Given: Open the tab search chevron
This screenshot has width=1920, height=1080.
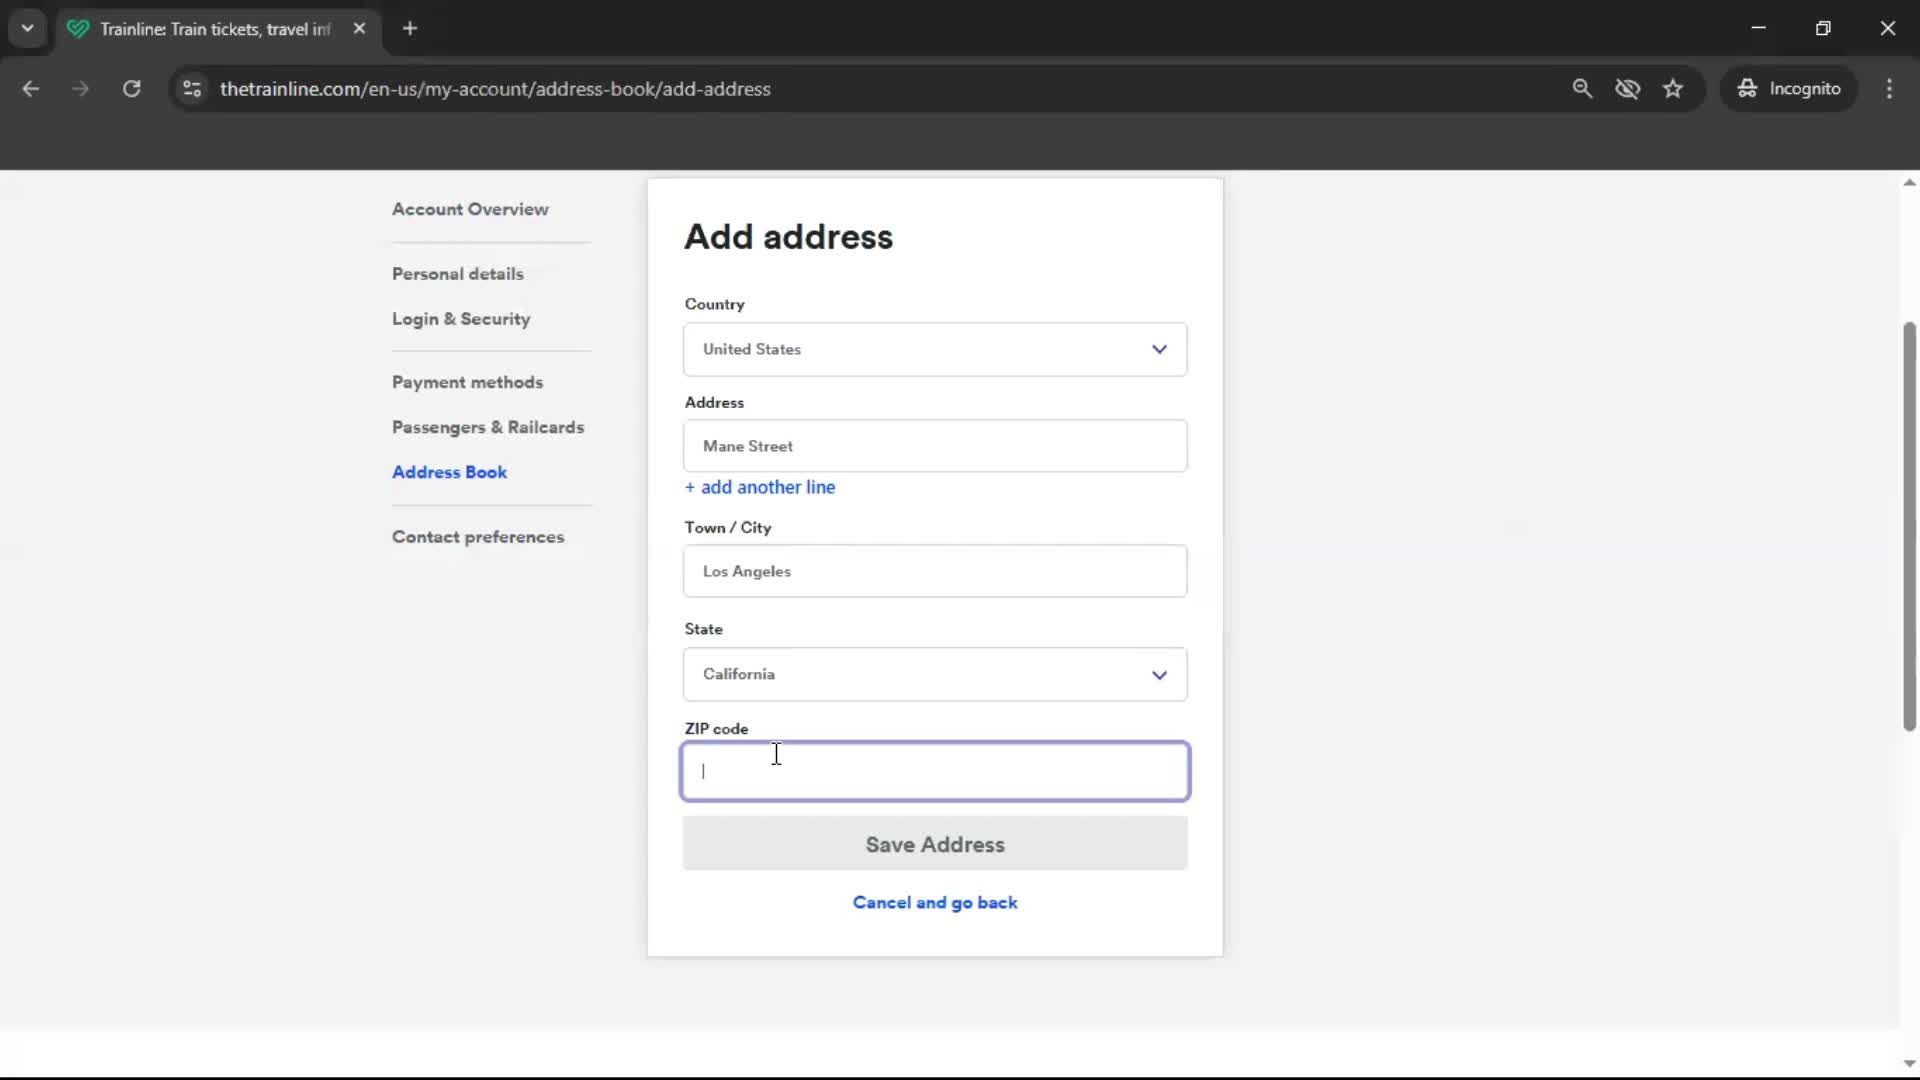Looking at the screenshot, I should (x=28, y=28).
